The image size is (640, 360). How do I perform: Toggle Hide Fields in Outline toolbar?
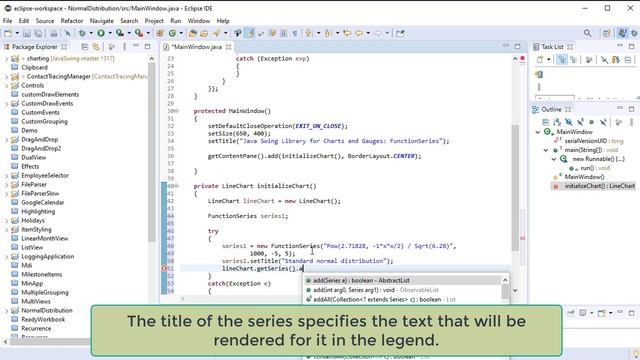569,122
